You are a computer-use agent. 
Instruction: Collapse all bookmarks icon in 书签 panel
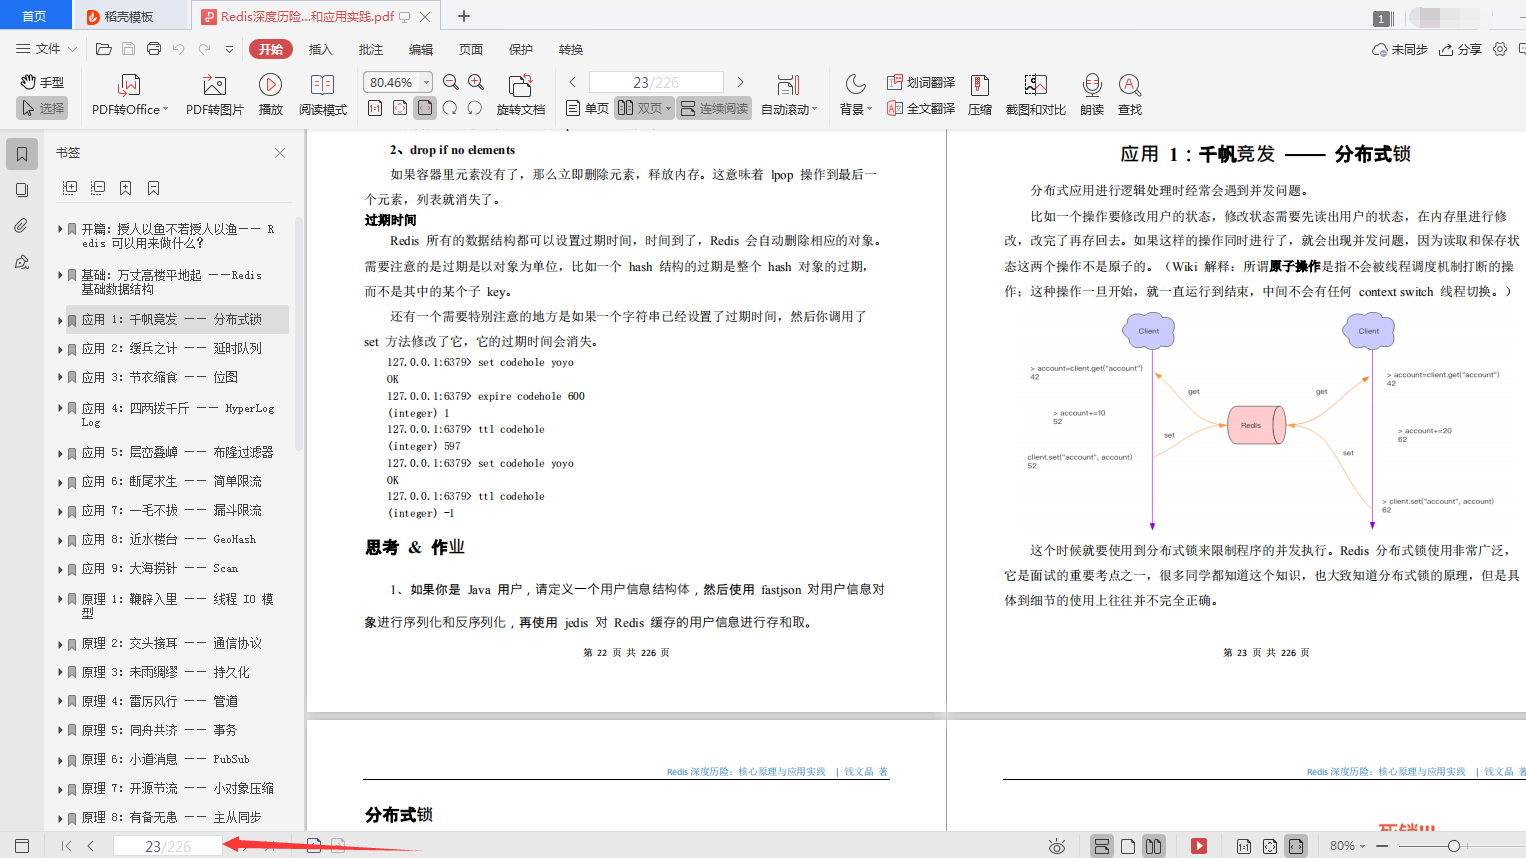point(98,188)
